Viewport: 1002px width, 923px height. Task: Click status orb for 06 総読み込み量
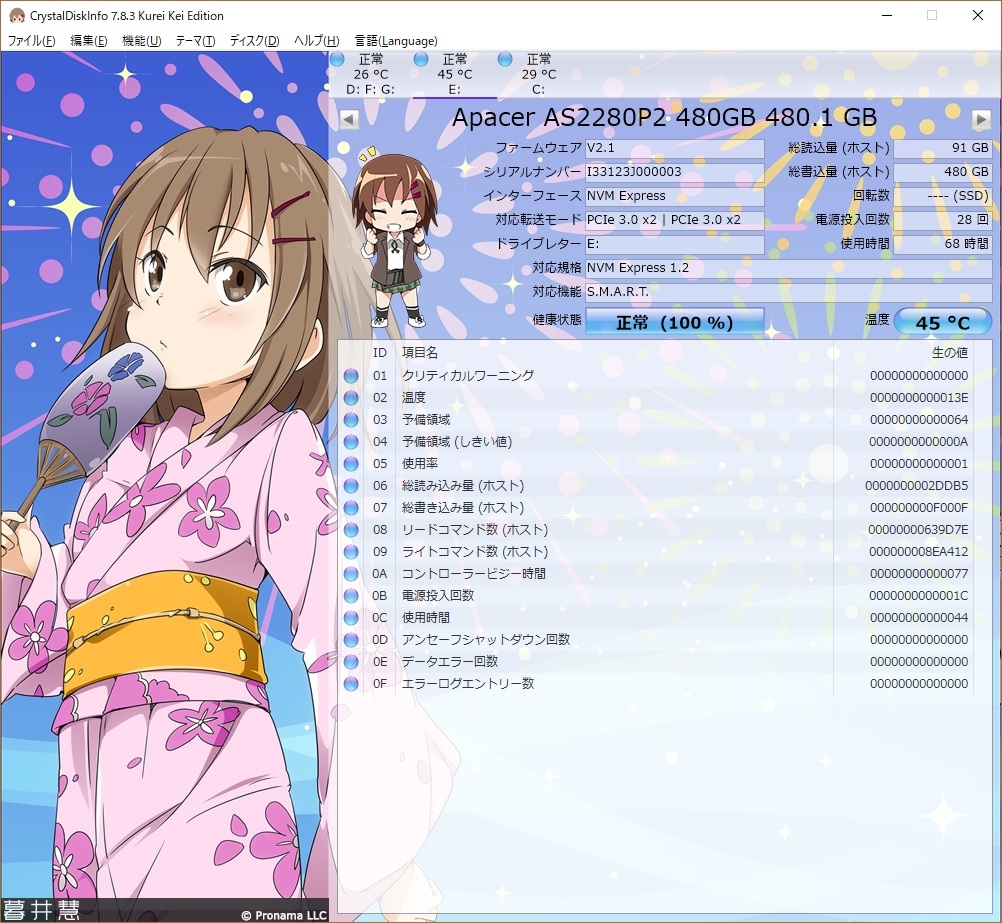tap(351, 486)
